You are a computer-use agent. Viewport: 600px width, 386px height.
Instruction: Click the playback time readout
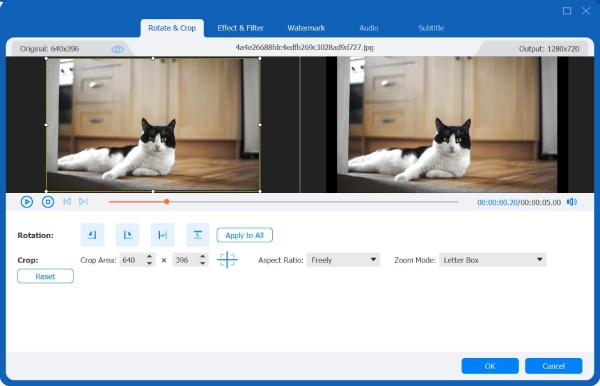519,202
